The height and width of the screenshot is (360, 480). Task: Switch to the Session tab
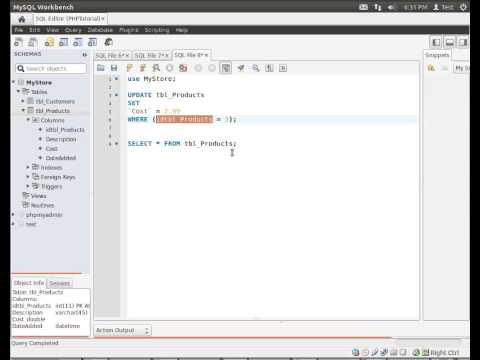[x=60, y=283]
